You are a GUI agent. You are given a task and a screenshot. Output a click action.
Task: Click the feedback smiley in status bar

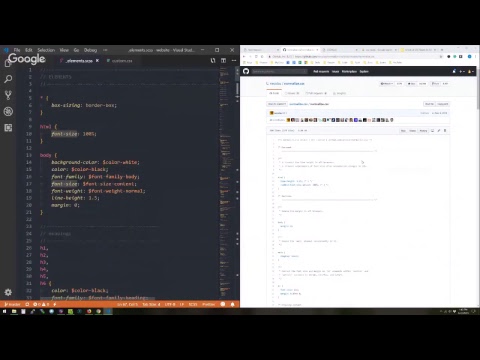point(223,304)
